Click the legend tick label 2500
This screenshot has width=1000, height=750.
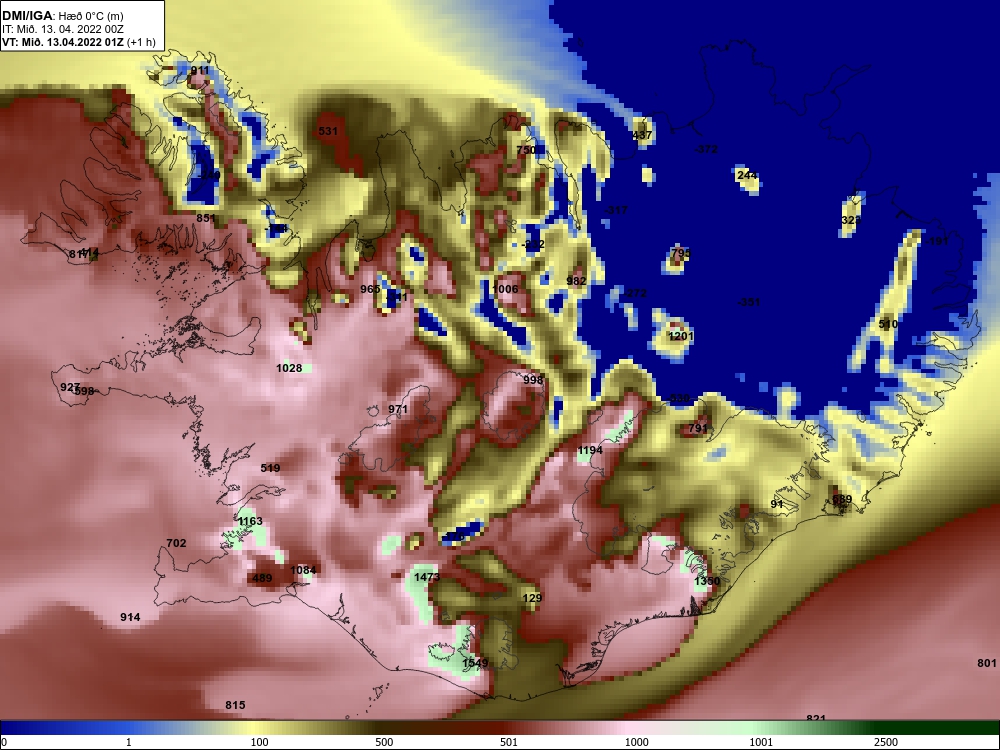pyautogui.click(x=886, y=742)
